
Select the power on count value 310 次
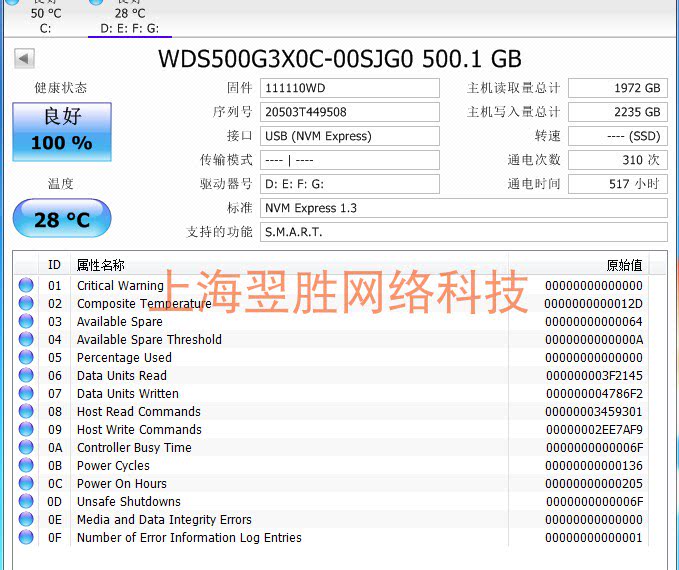(x=618, y=160)
